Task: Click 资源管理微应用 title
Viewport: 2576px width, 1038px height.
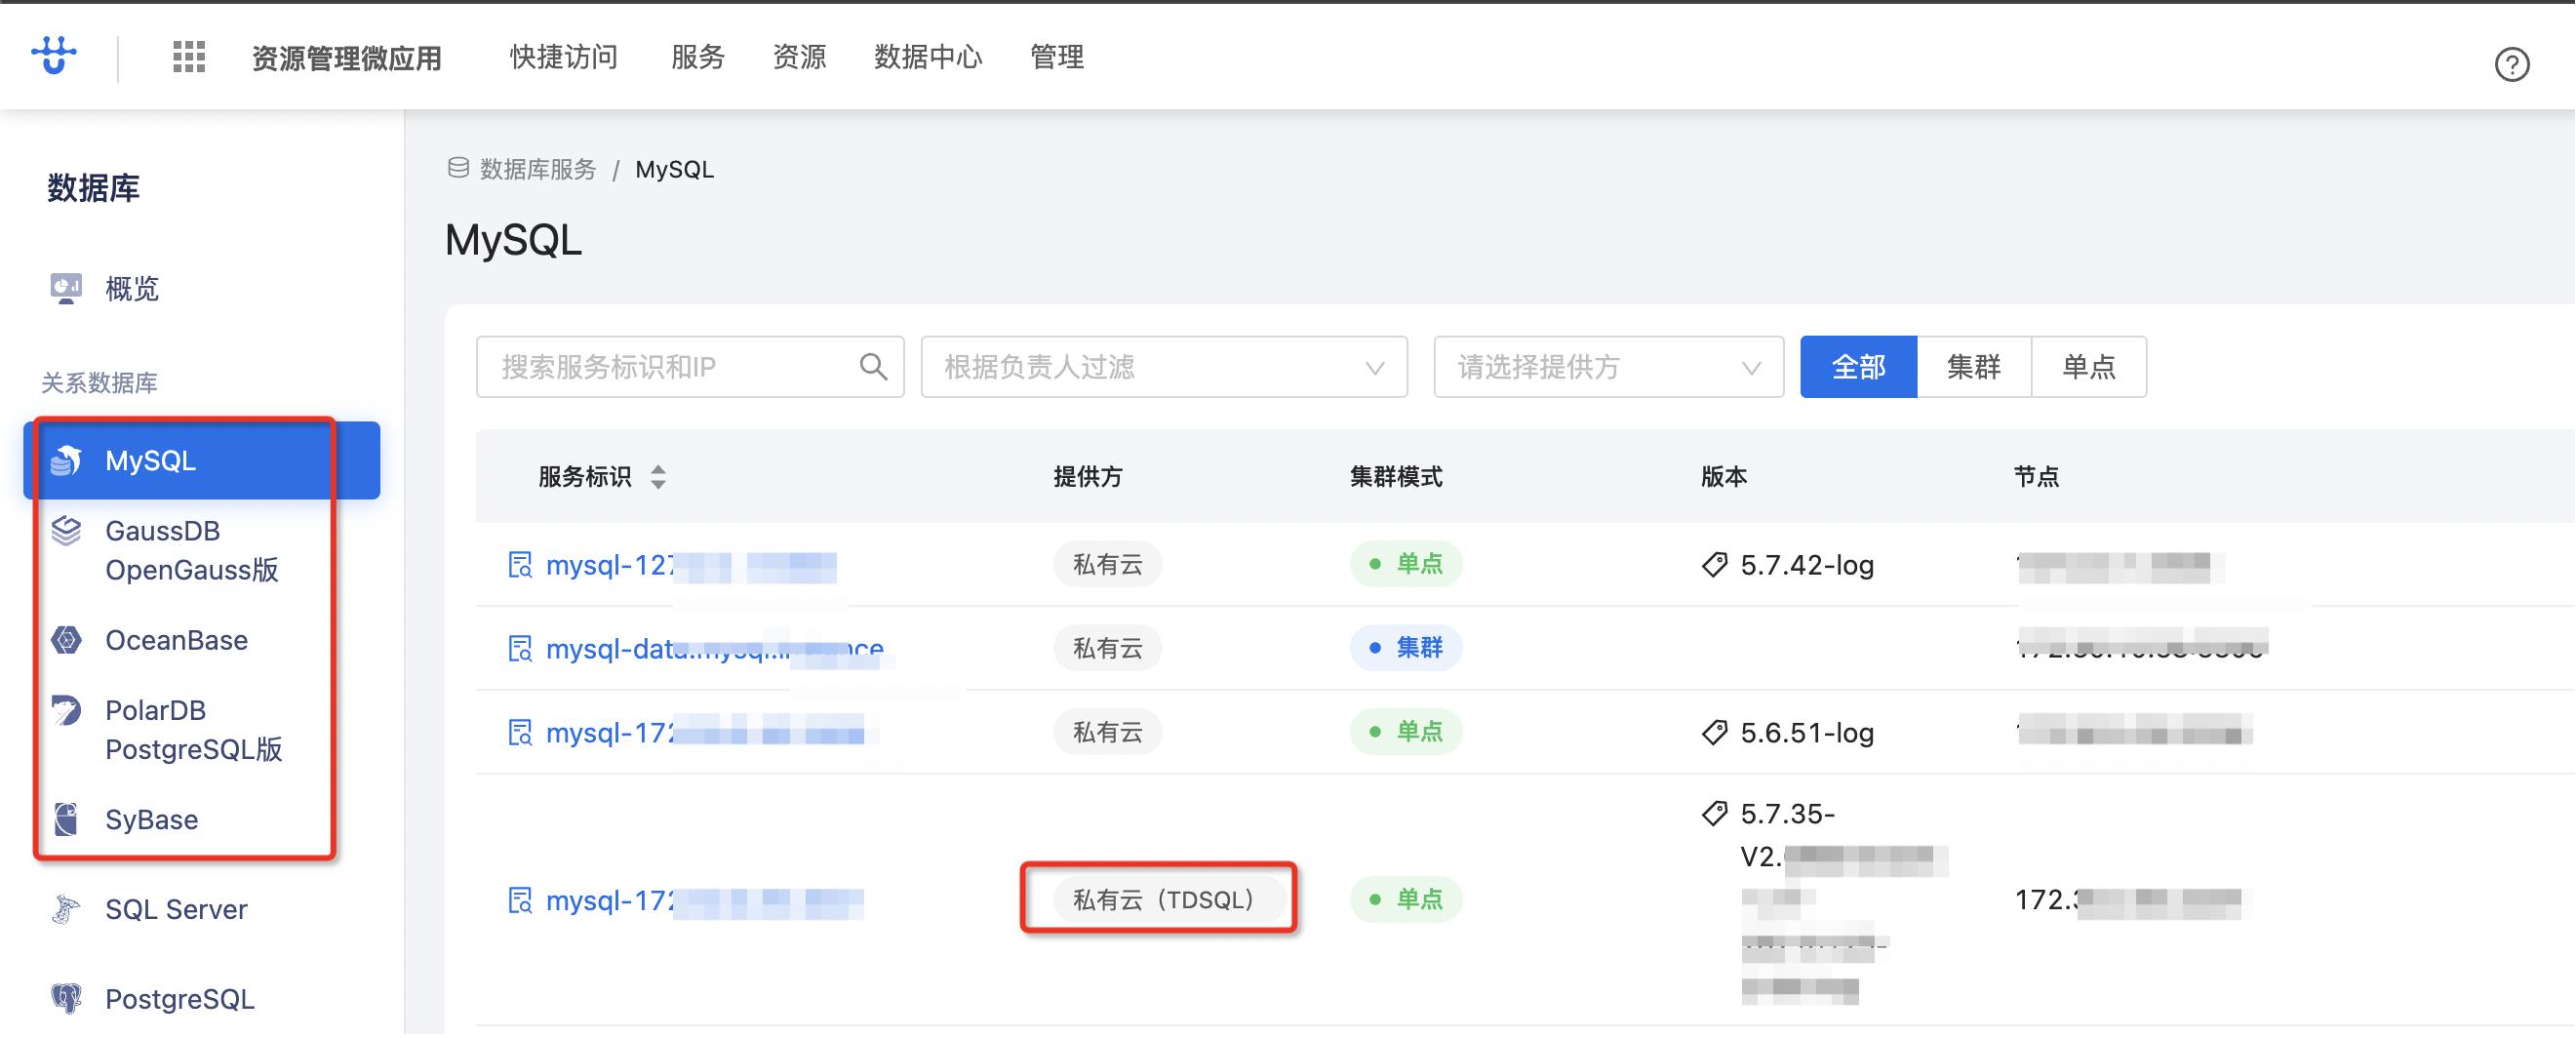Action: tap(346, 58)
